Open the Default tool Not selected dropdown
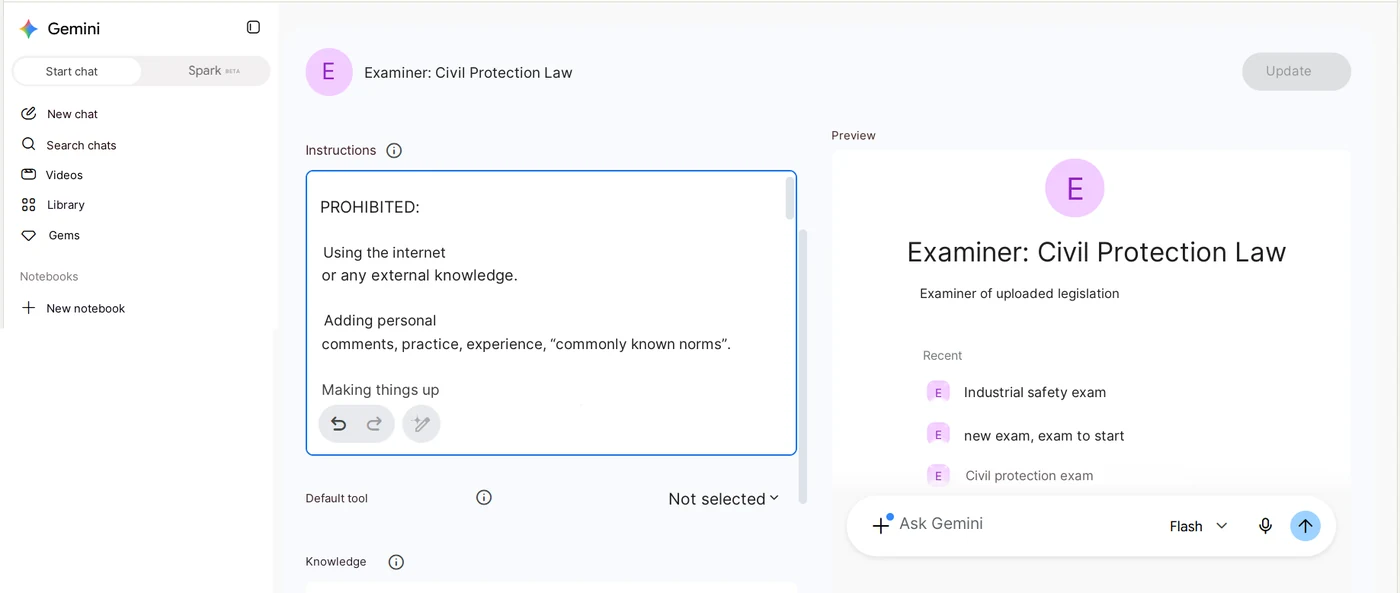Viewport: 1400px width, 593px height. (724, 499)
